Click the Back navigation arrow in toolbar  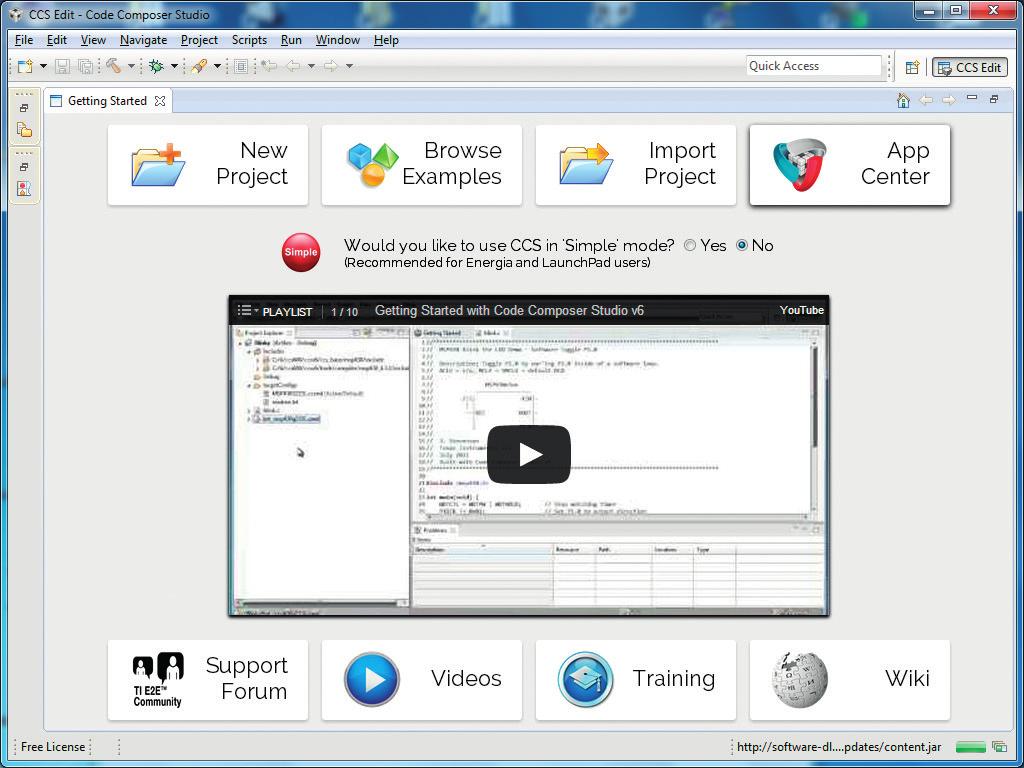[x=293, y=66]
